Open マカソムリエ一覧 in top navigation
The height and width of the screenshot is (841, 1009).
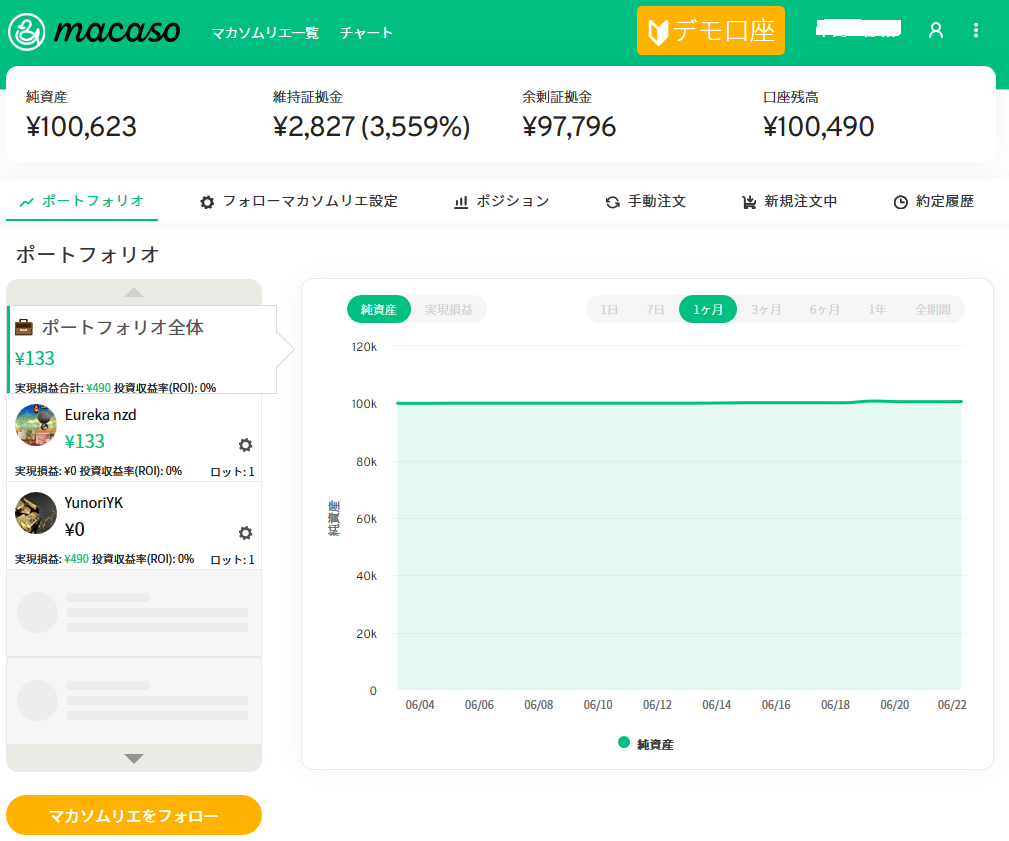[265, 32]
